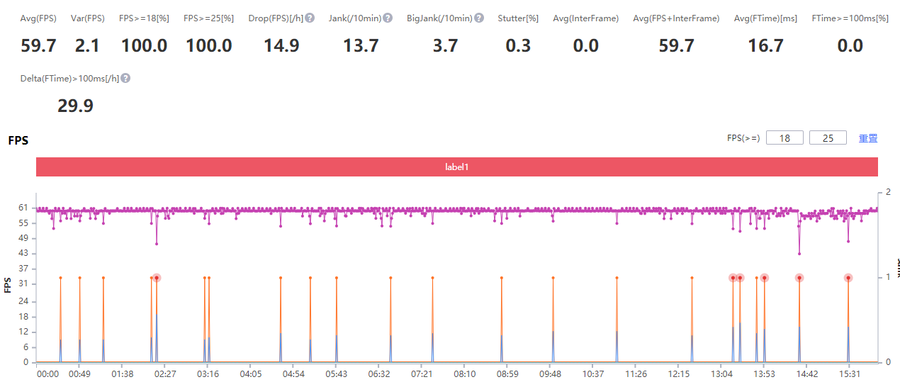Open help icon beside Delta(FTime)>100ms[/h]

[126, 78]
